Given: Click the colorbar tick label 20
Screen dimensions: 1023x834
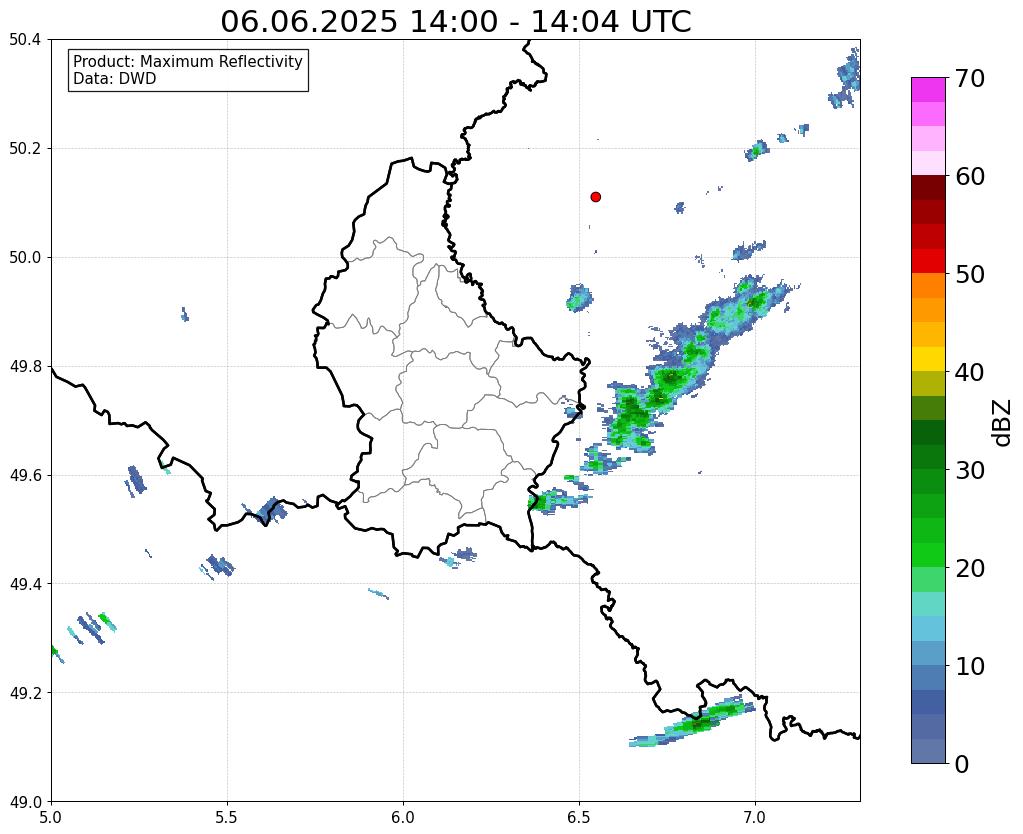Looking at the screenshot, I should click(x=969, y=568).
